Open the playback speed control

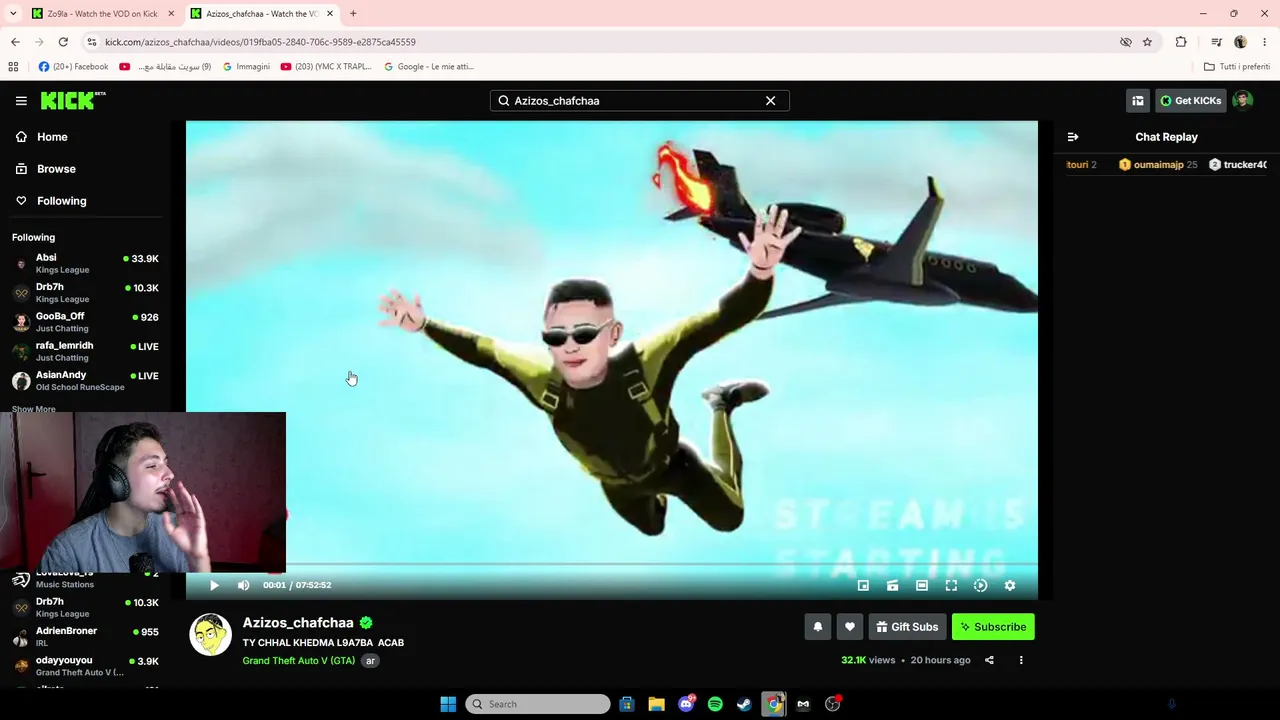(981, 585)
